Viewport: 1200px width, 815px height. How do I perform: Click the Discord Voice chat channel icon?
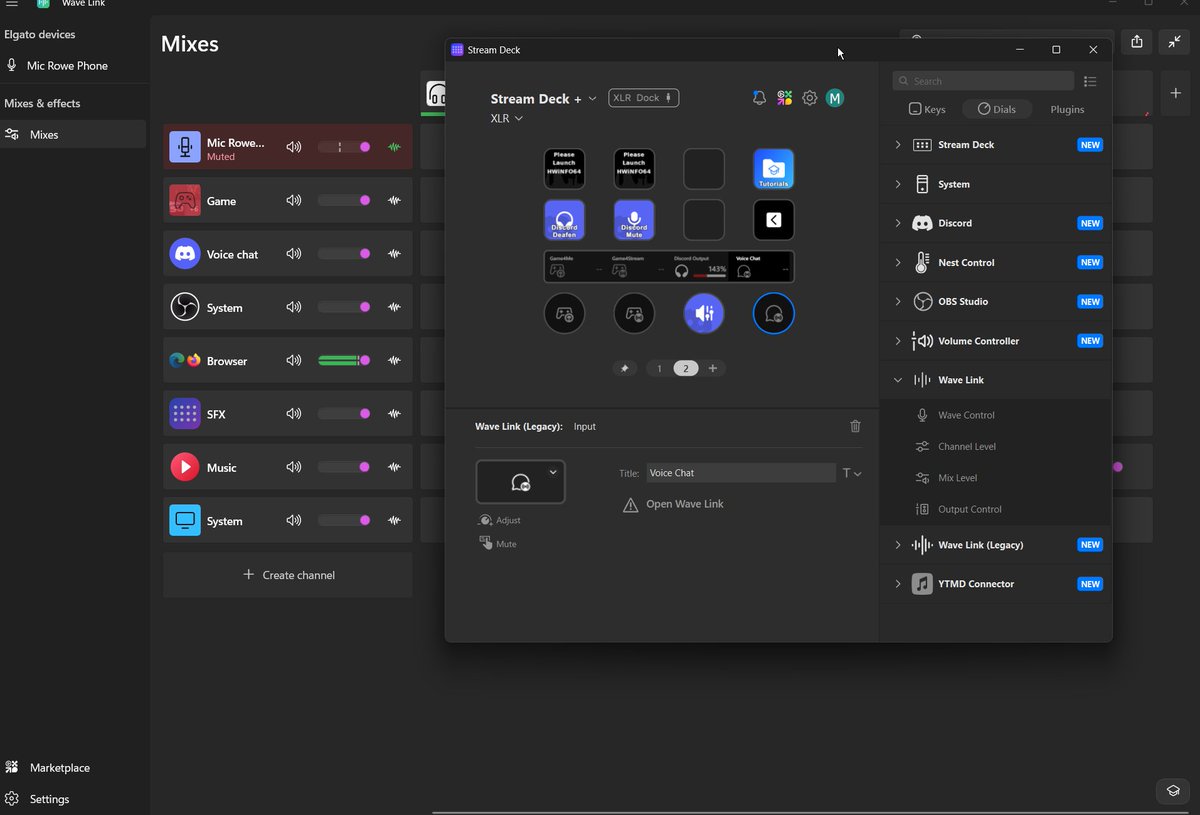coord(185,254)
